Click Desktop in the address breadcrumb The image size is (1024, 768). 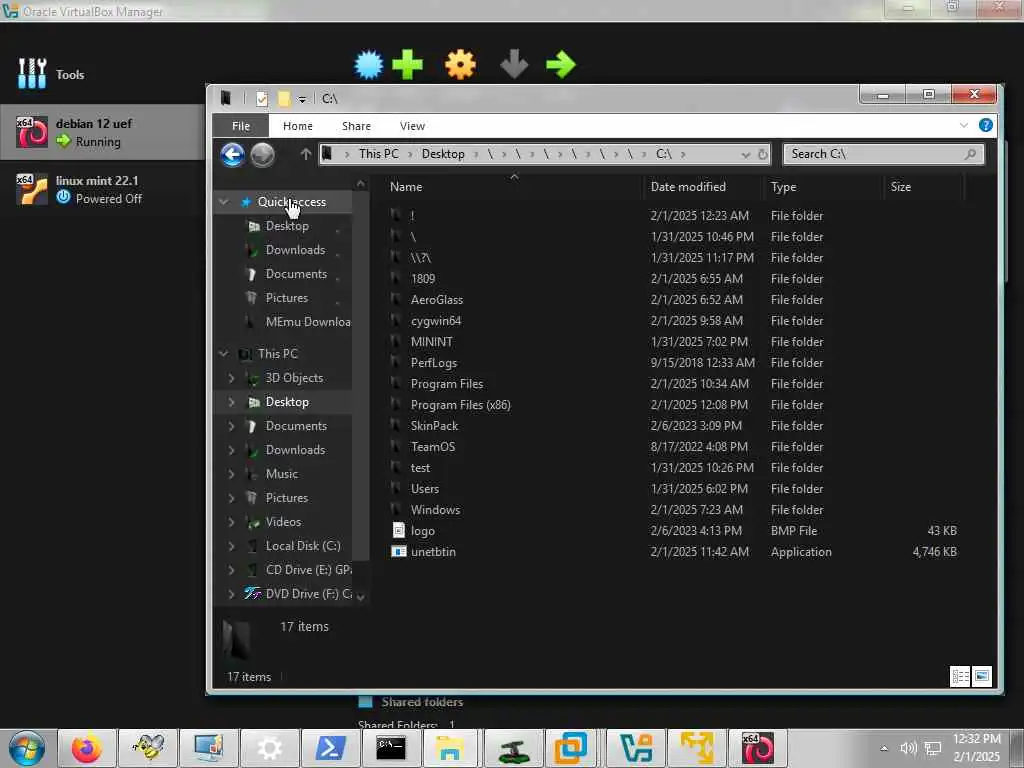pos(443,154)
